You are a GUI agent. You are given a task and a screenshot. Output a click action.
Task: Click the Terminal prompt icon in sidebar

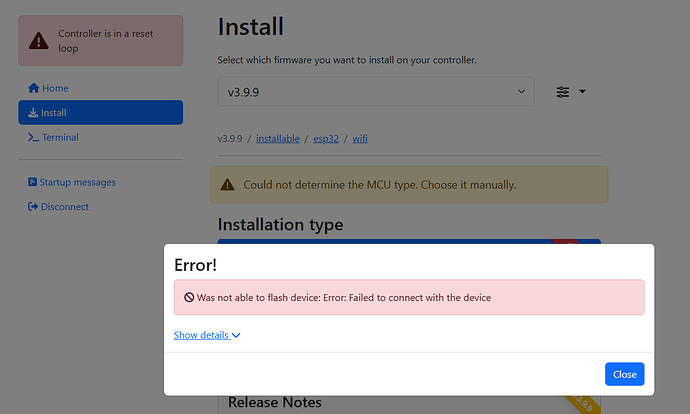click(33, 137)
